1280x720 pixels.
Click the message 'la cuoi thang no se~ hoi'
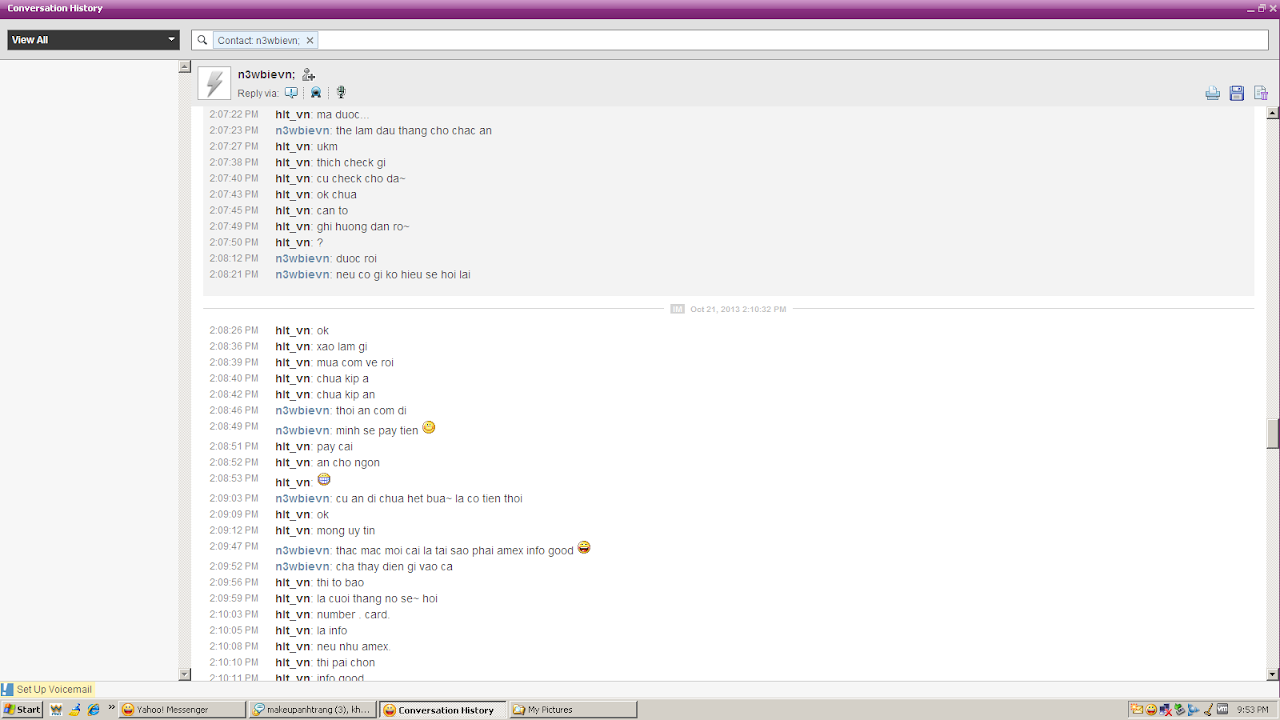377,598
